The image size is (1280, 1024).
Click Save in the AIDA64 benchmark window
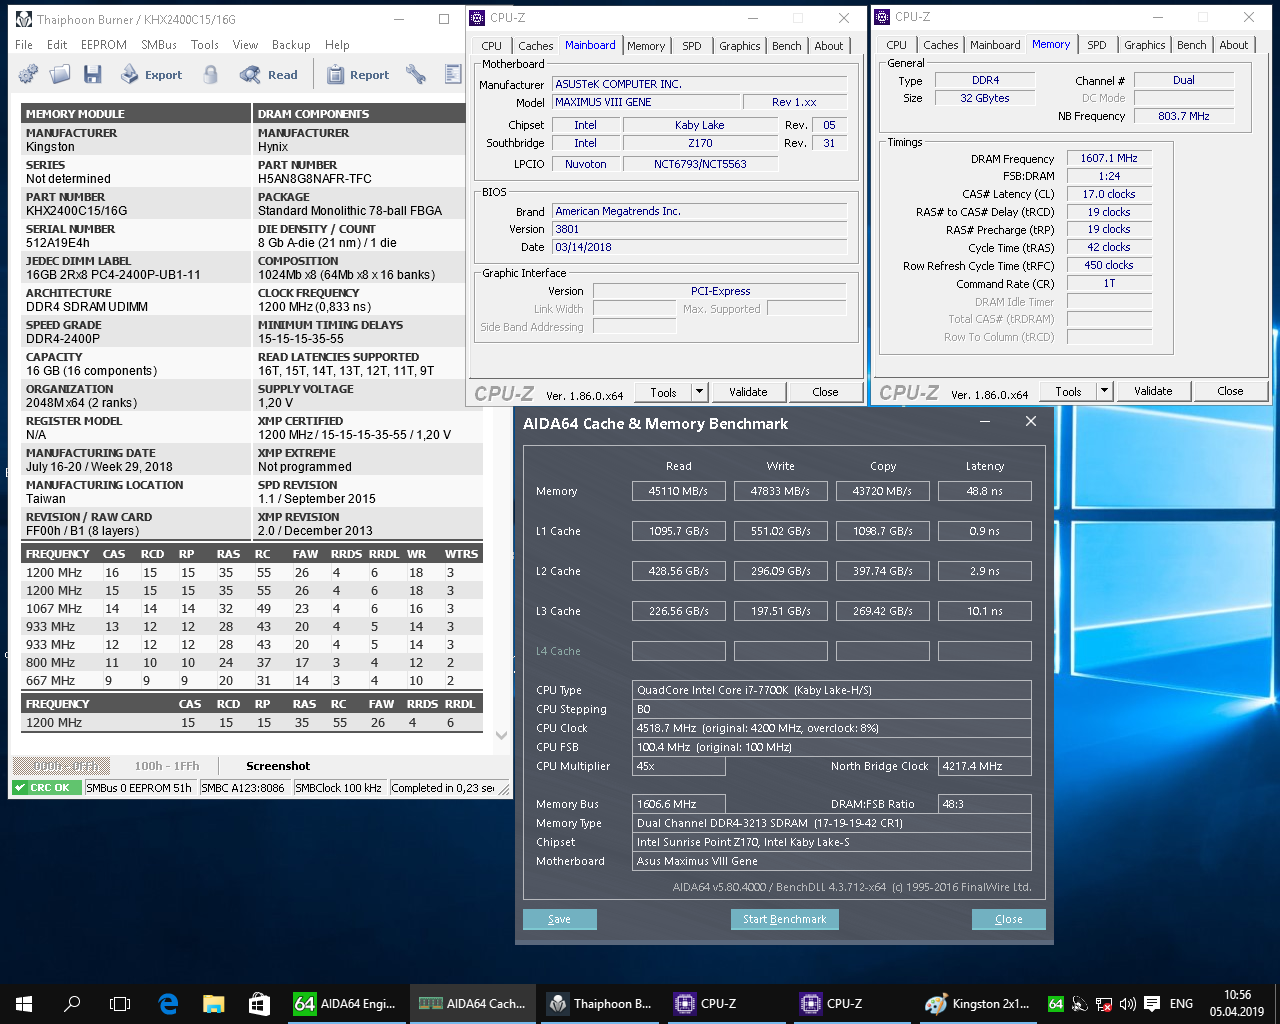(559, 919)
